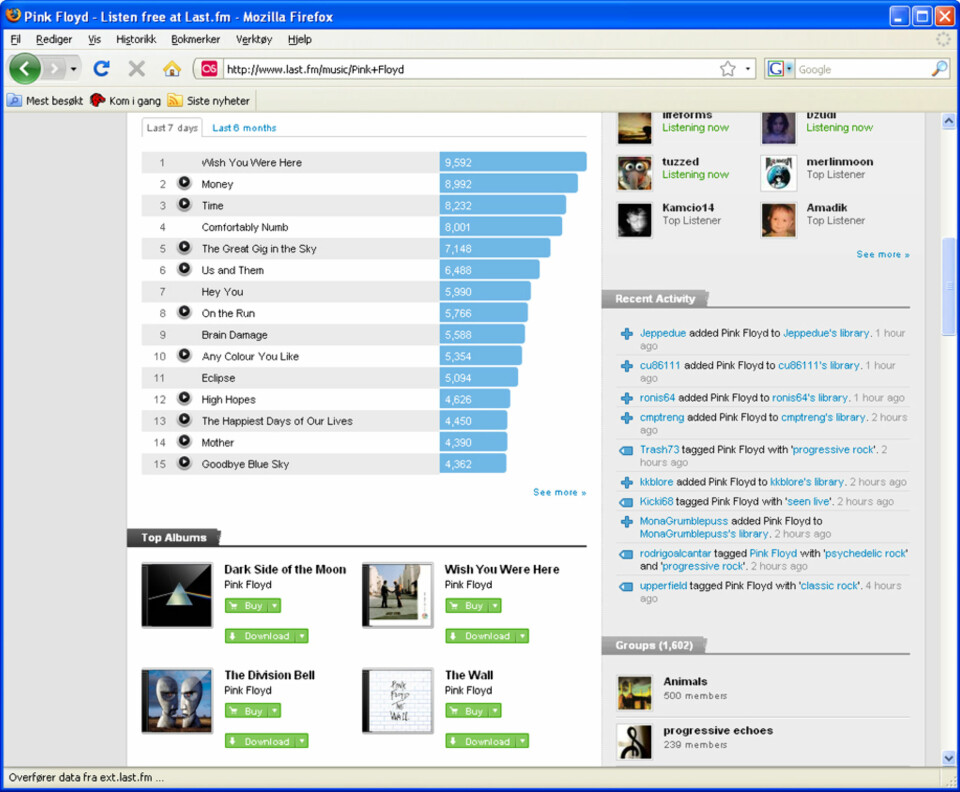Open the address bar history dropdown
Image resolution: width=960 pixels, height=792 pixels.
pyautogui.click(x=748, y=69)
